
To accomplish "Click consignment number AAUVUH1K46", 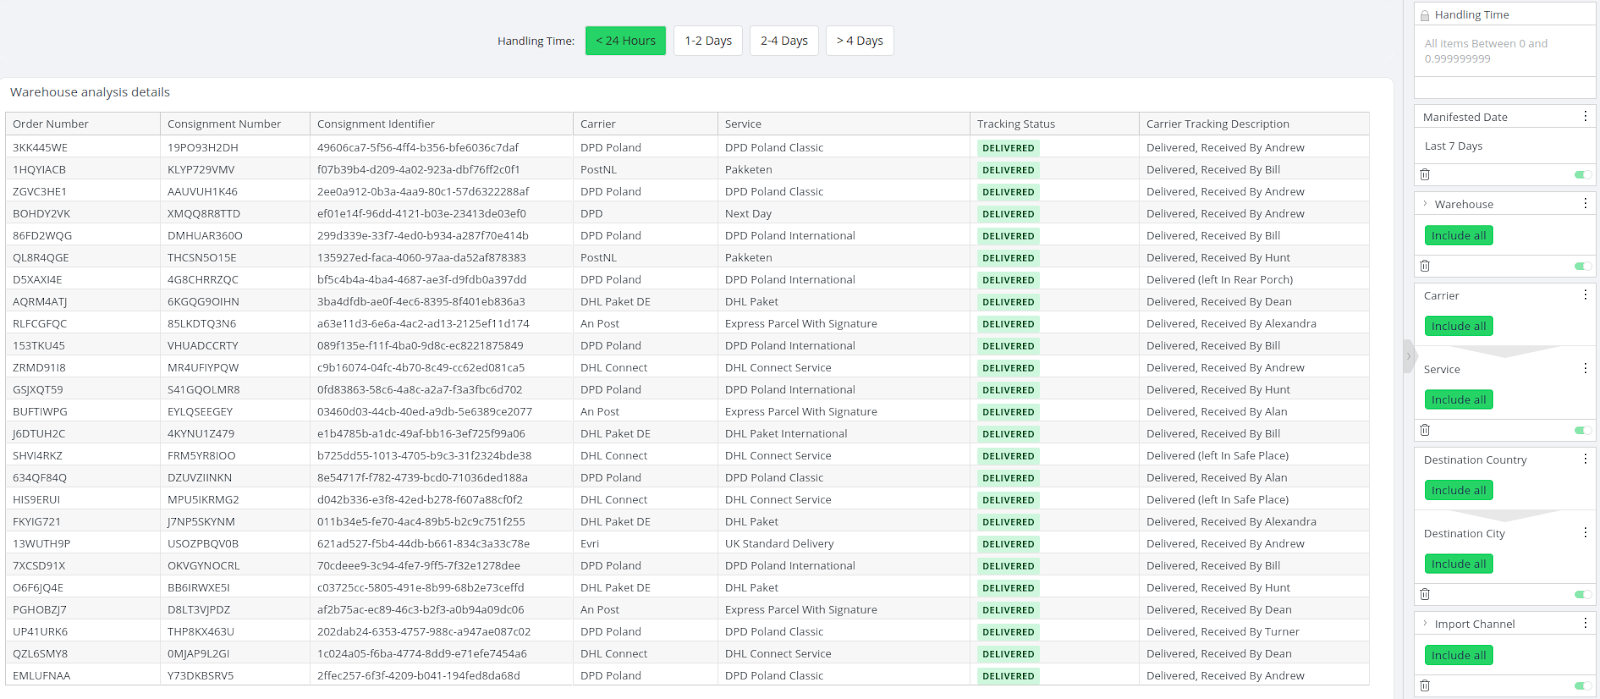I will point(203,192).
